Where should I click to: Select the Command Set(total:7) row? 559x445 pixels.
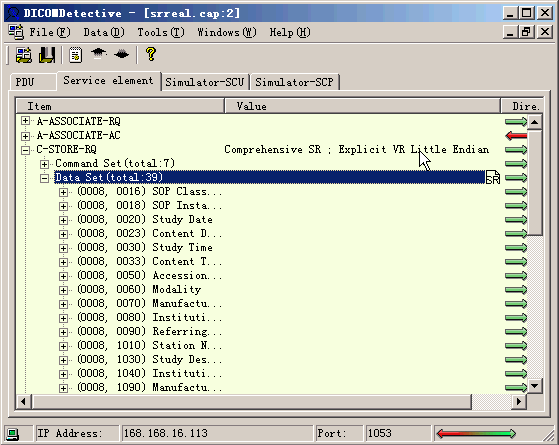pos(115,163)
